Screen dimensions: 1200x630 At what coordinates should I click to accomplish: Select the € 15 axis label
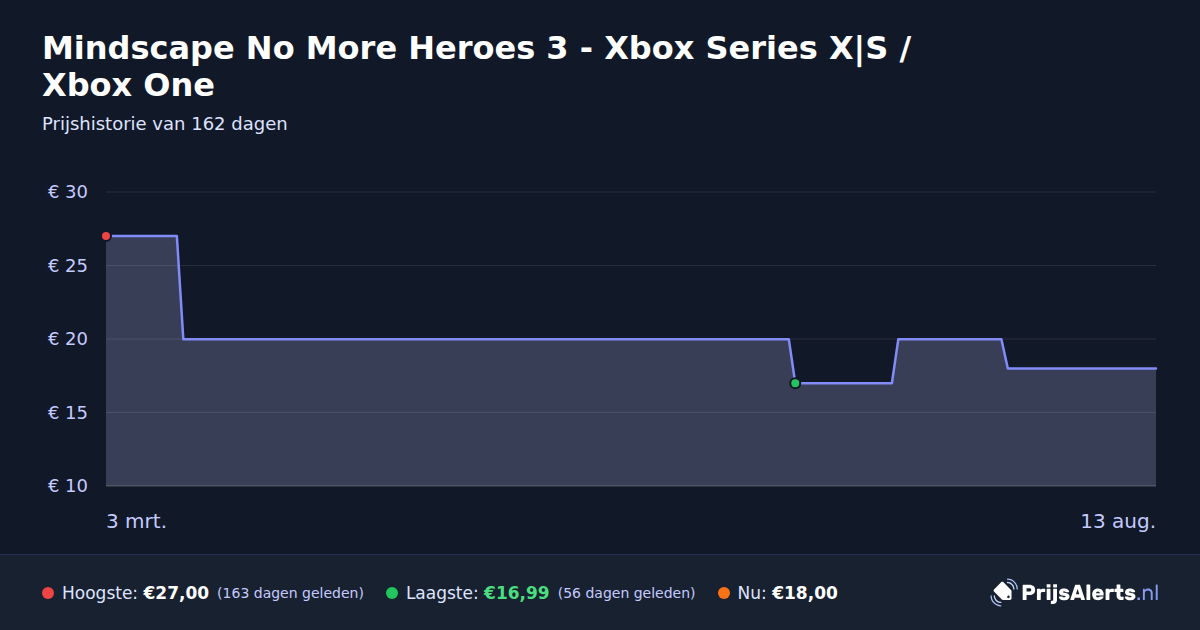point(68,413)
